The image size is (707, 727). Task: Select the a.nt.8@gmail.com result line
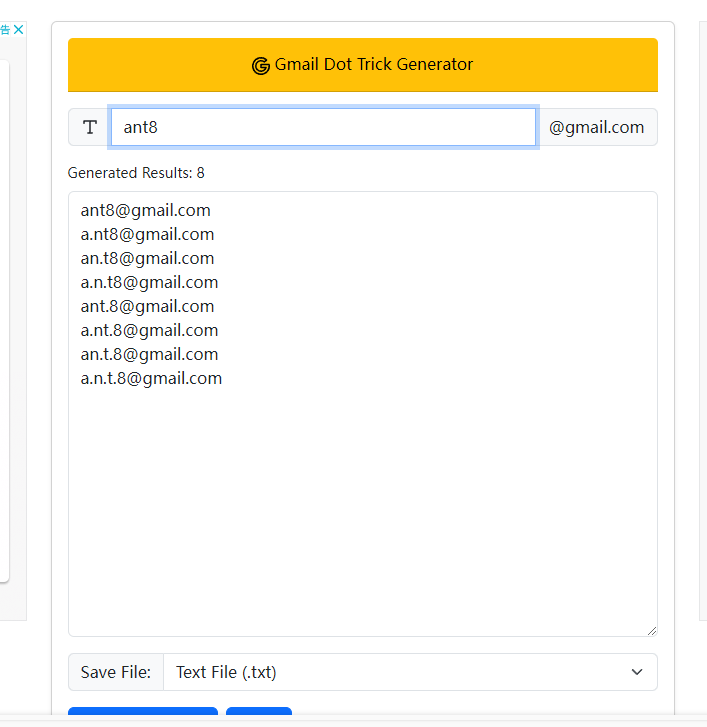(x=149, y=331)
